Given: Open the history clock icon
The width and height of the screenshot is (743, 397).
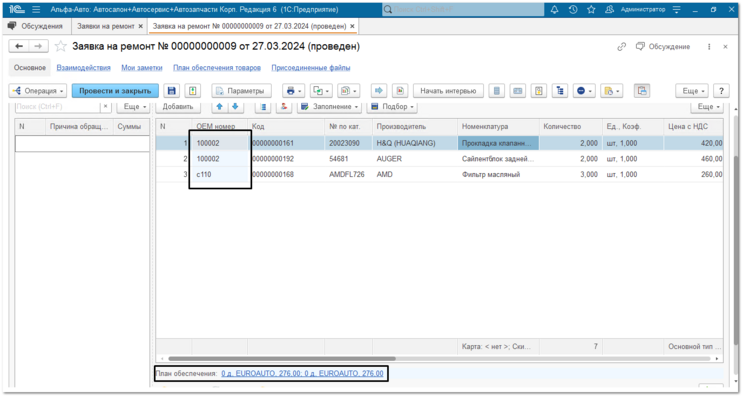Looking at the screenshot, I should click(573, 9).
